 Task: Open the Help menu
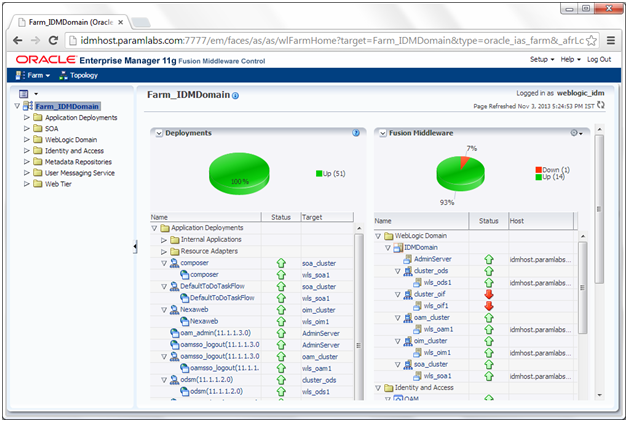(570, 59)
